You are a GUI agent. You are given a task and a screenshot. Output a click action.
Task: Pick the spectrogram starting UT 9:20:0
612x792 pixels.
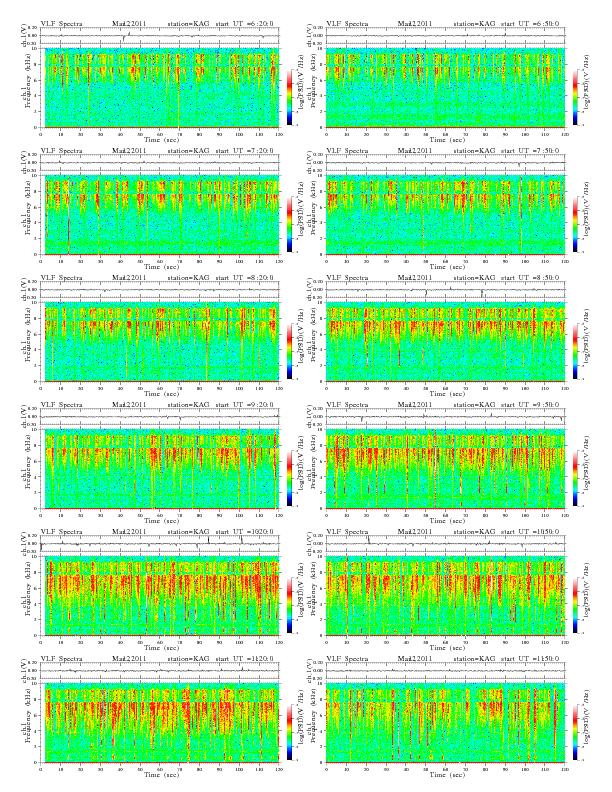point(160,469)
